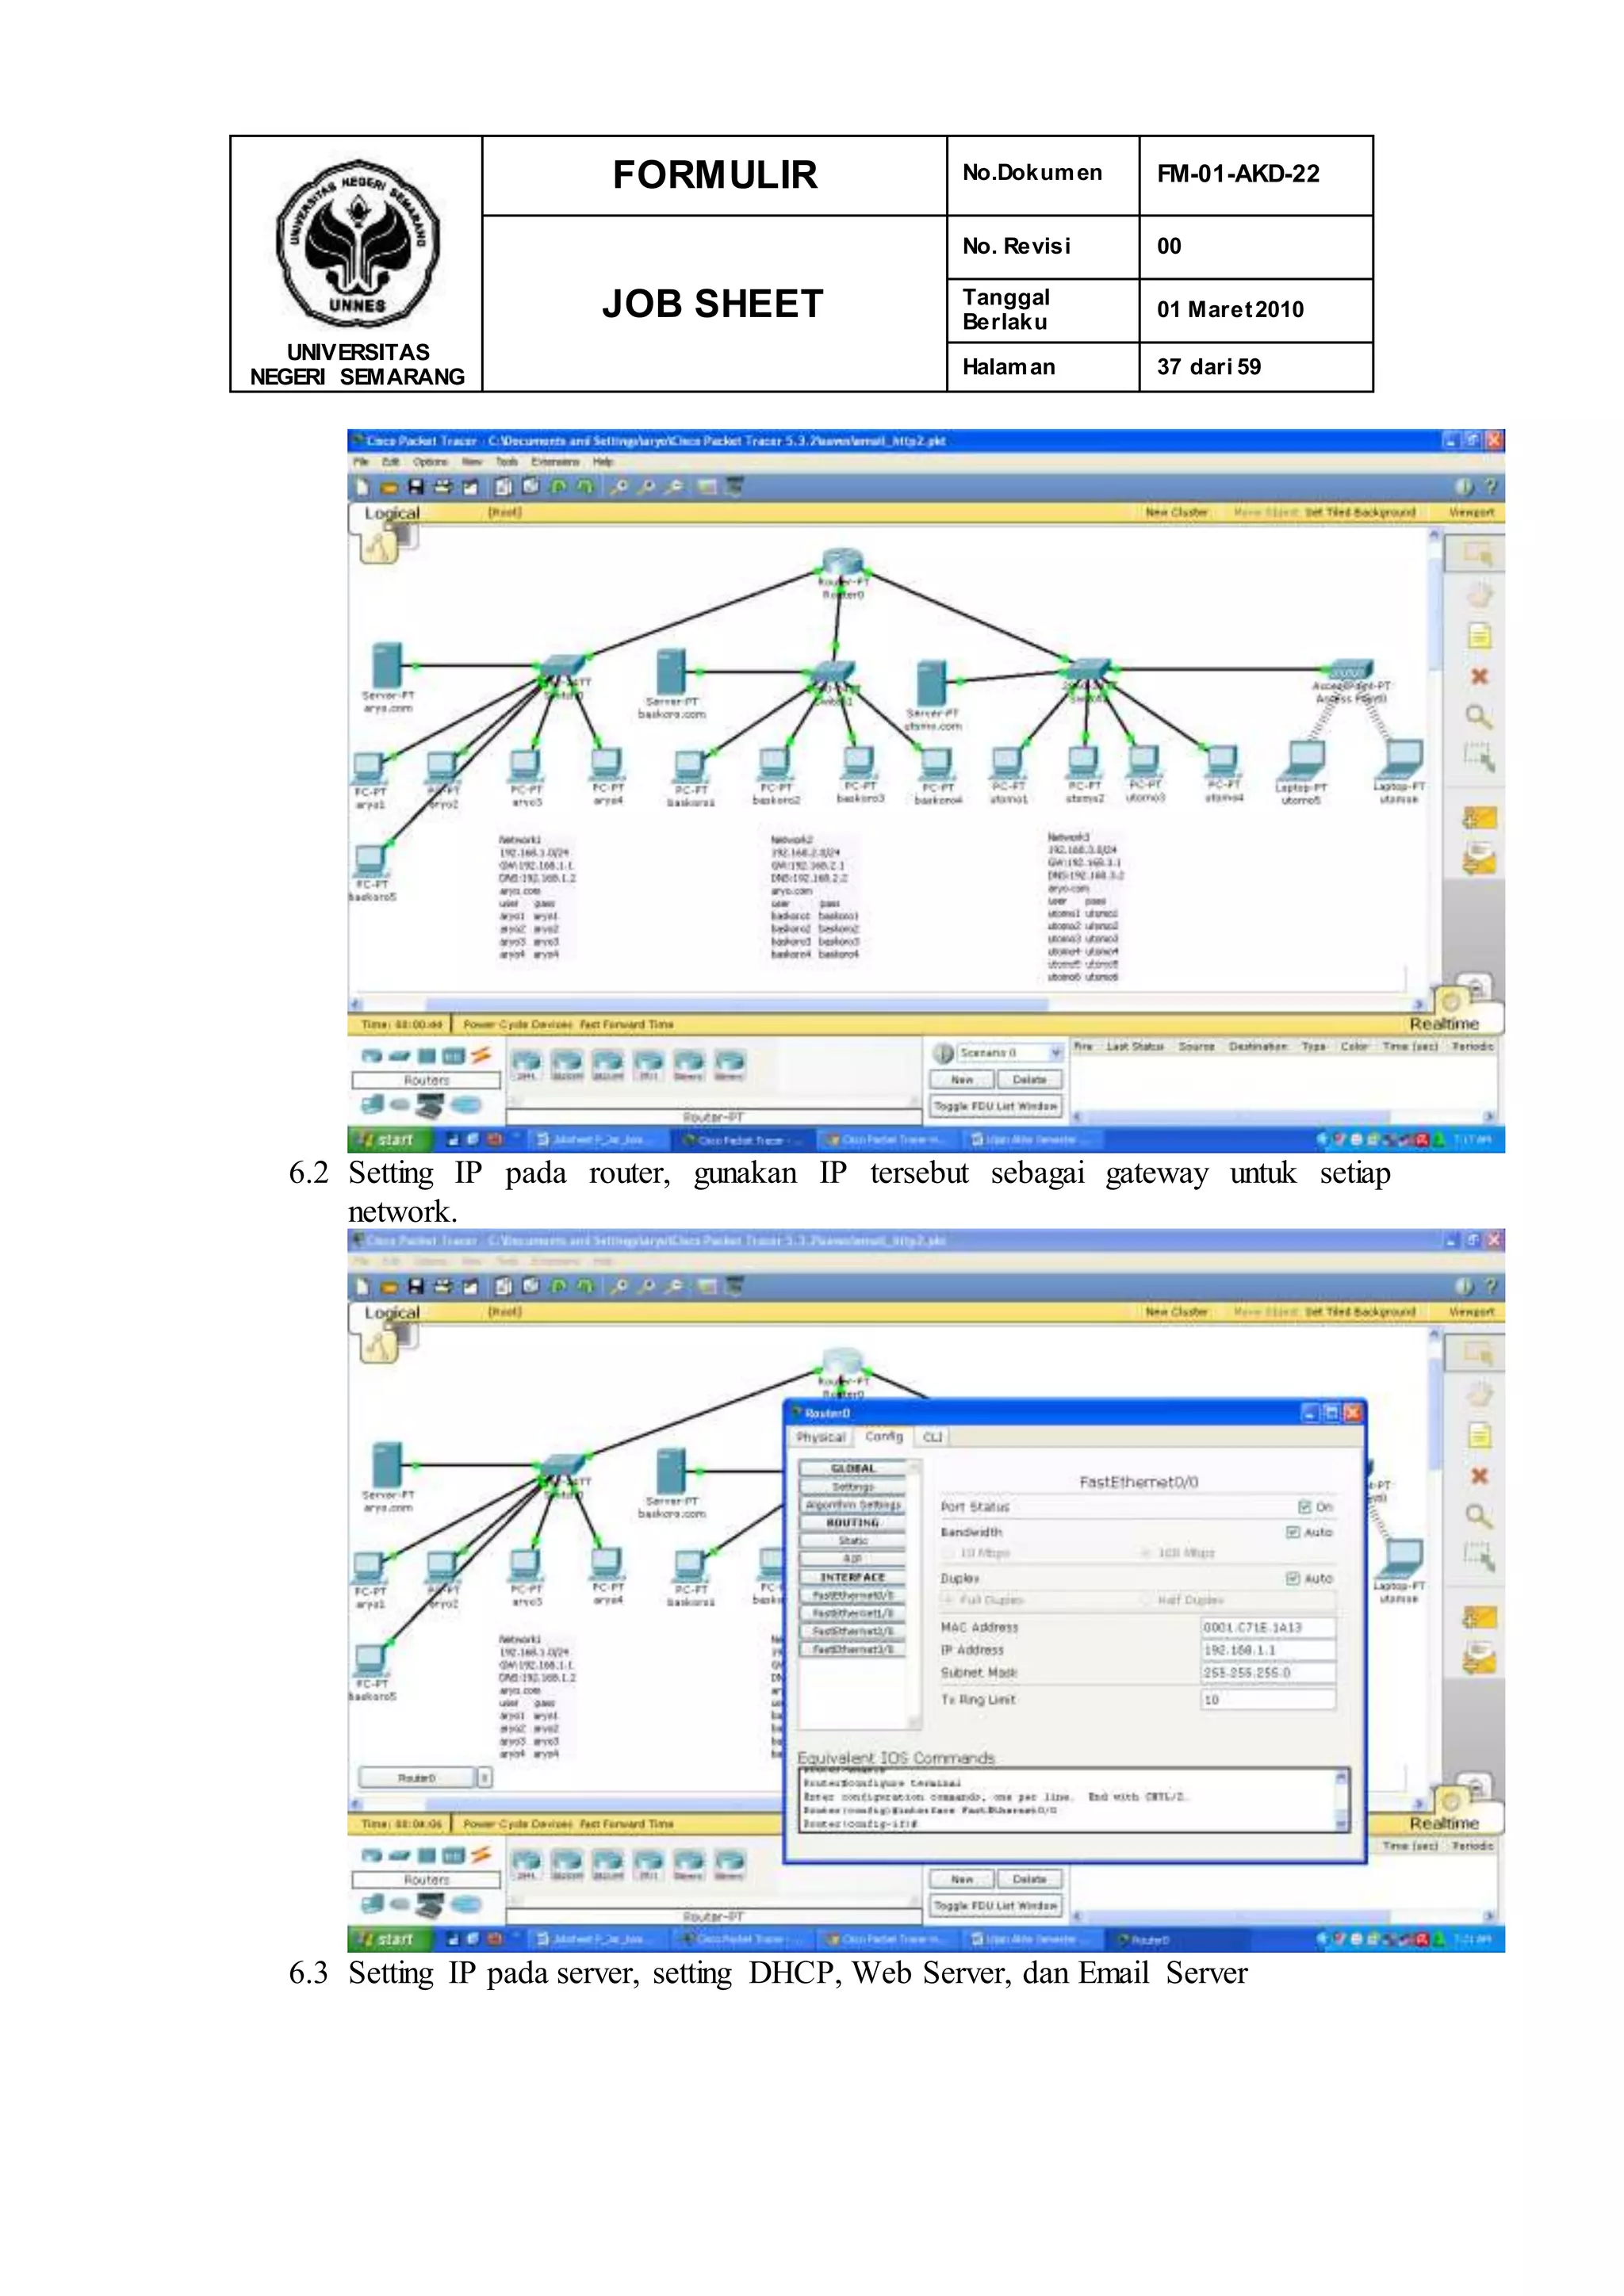1624x2296 pixels.
Task: Open Scenario 0 dropdown in upper window
Action: tap(1055, 1053)
